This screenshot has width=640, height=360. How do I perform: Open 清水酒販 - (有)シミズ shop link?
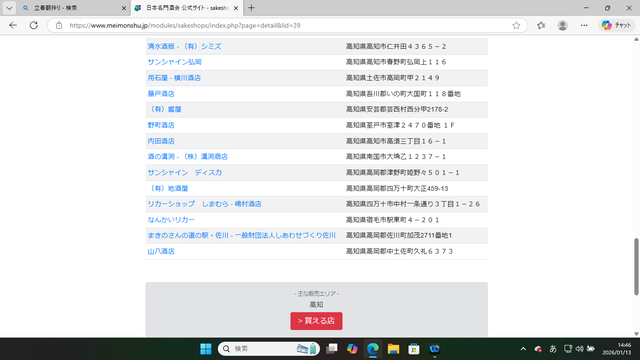[184, 47]
